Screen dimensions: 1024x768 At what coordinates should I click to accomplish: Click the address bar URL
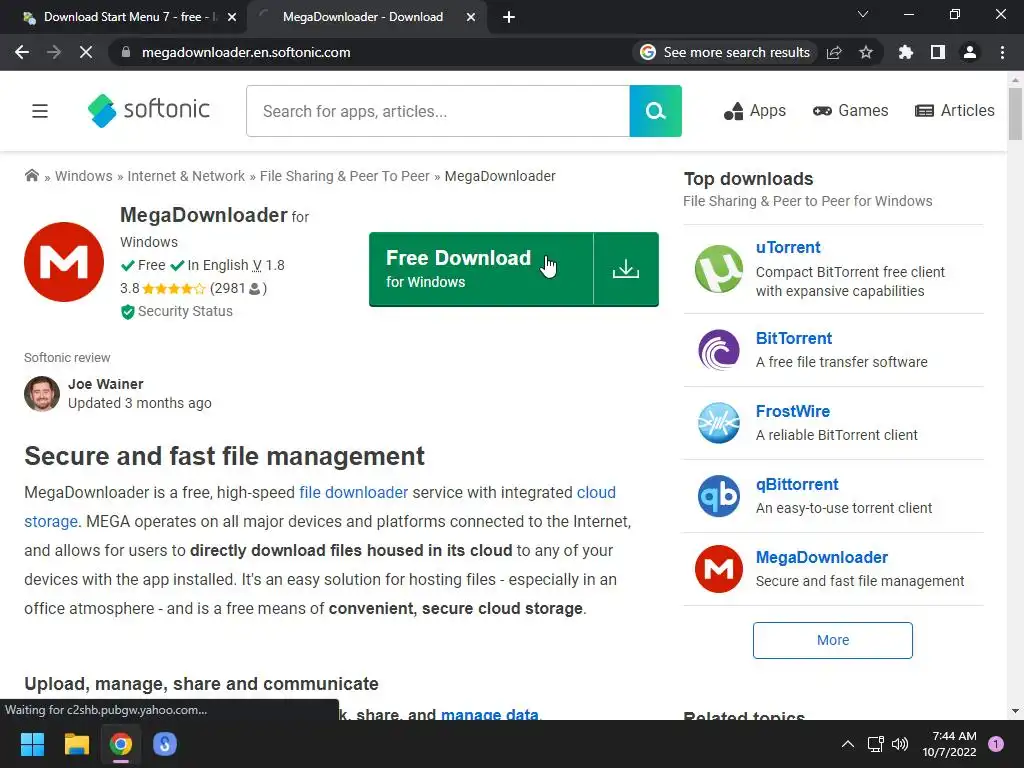click(246, 52)
